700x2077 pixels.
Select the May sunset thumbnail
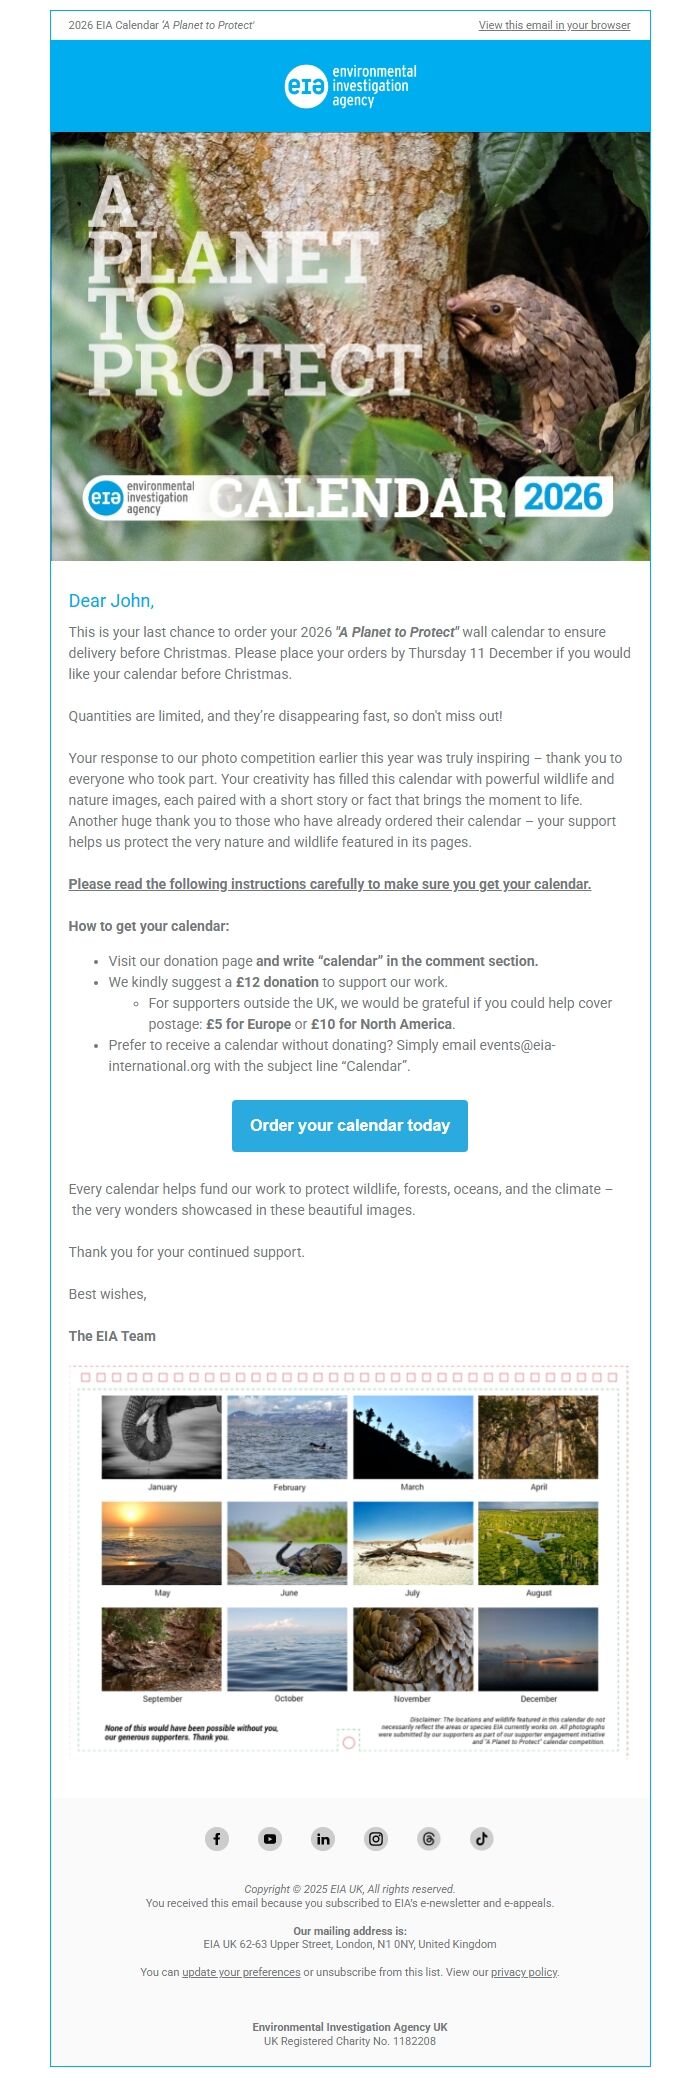[163, 1543]
